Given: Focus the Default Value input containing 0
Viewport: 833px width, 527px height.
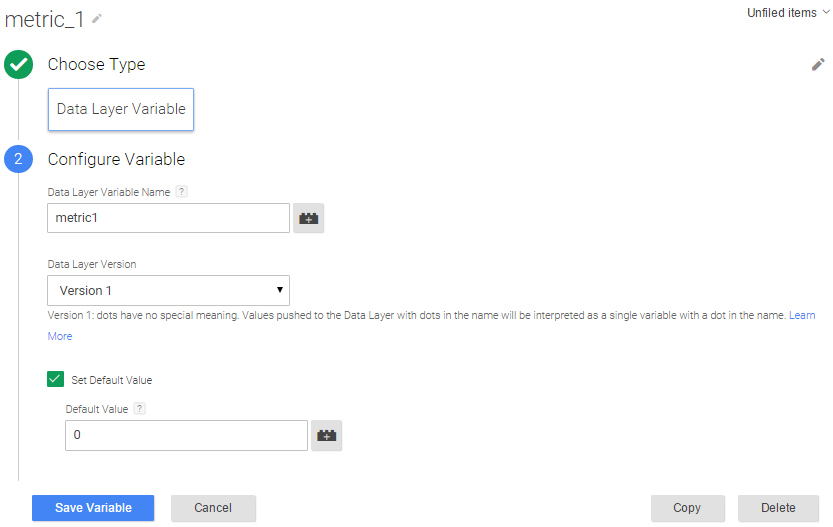Looking at the screenshot, I should (x=186, y=436).
